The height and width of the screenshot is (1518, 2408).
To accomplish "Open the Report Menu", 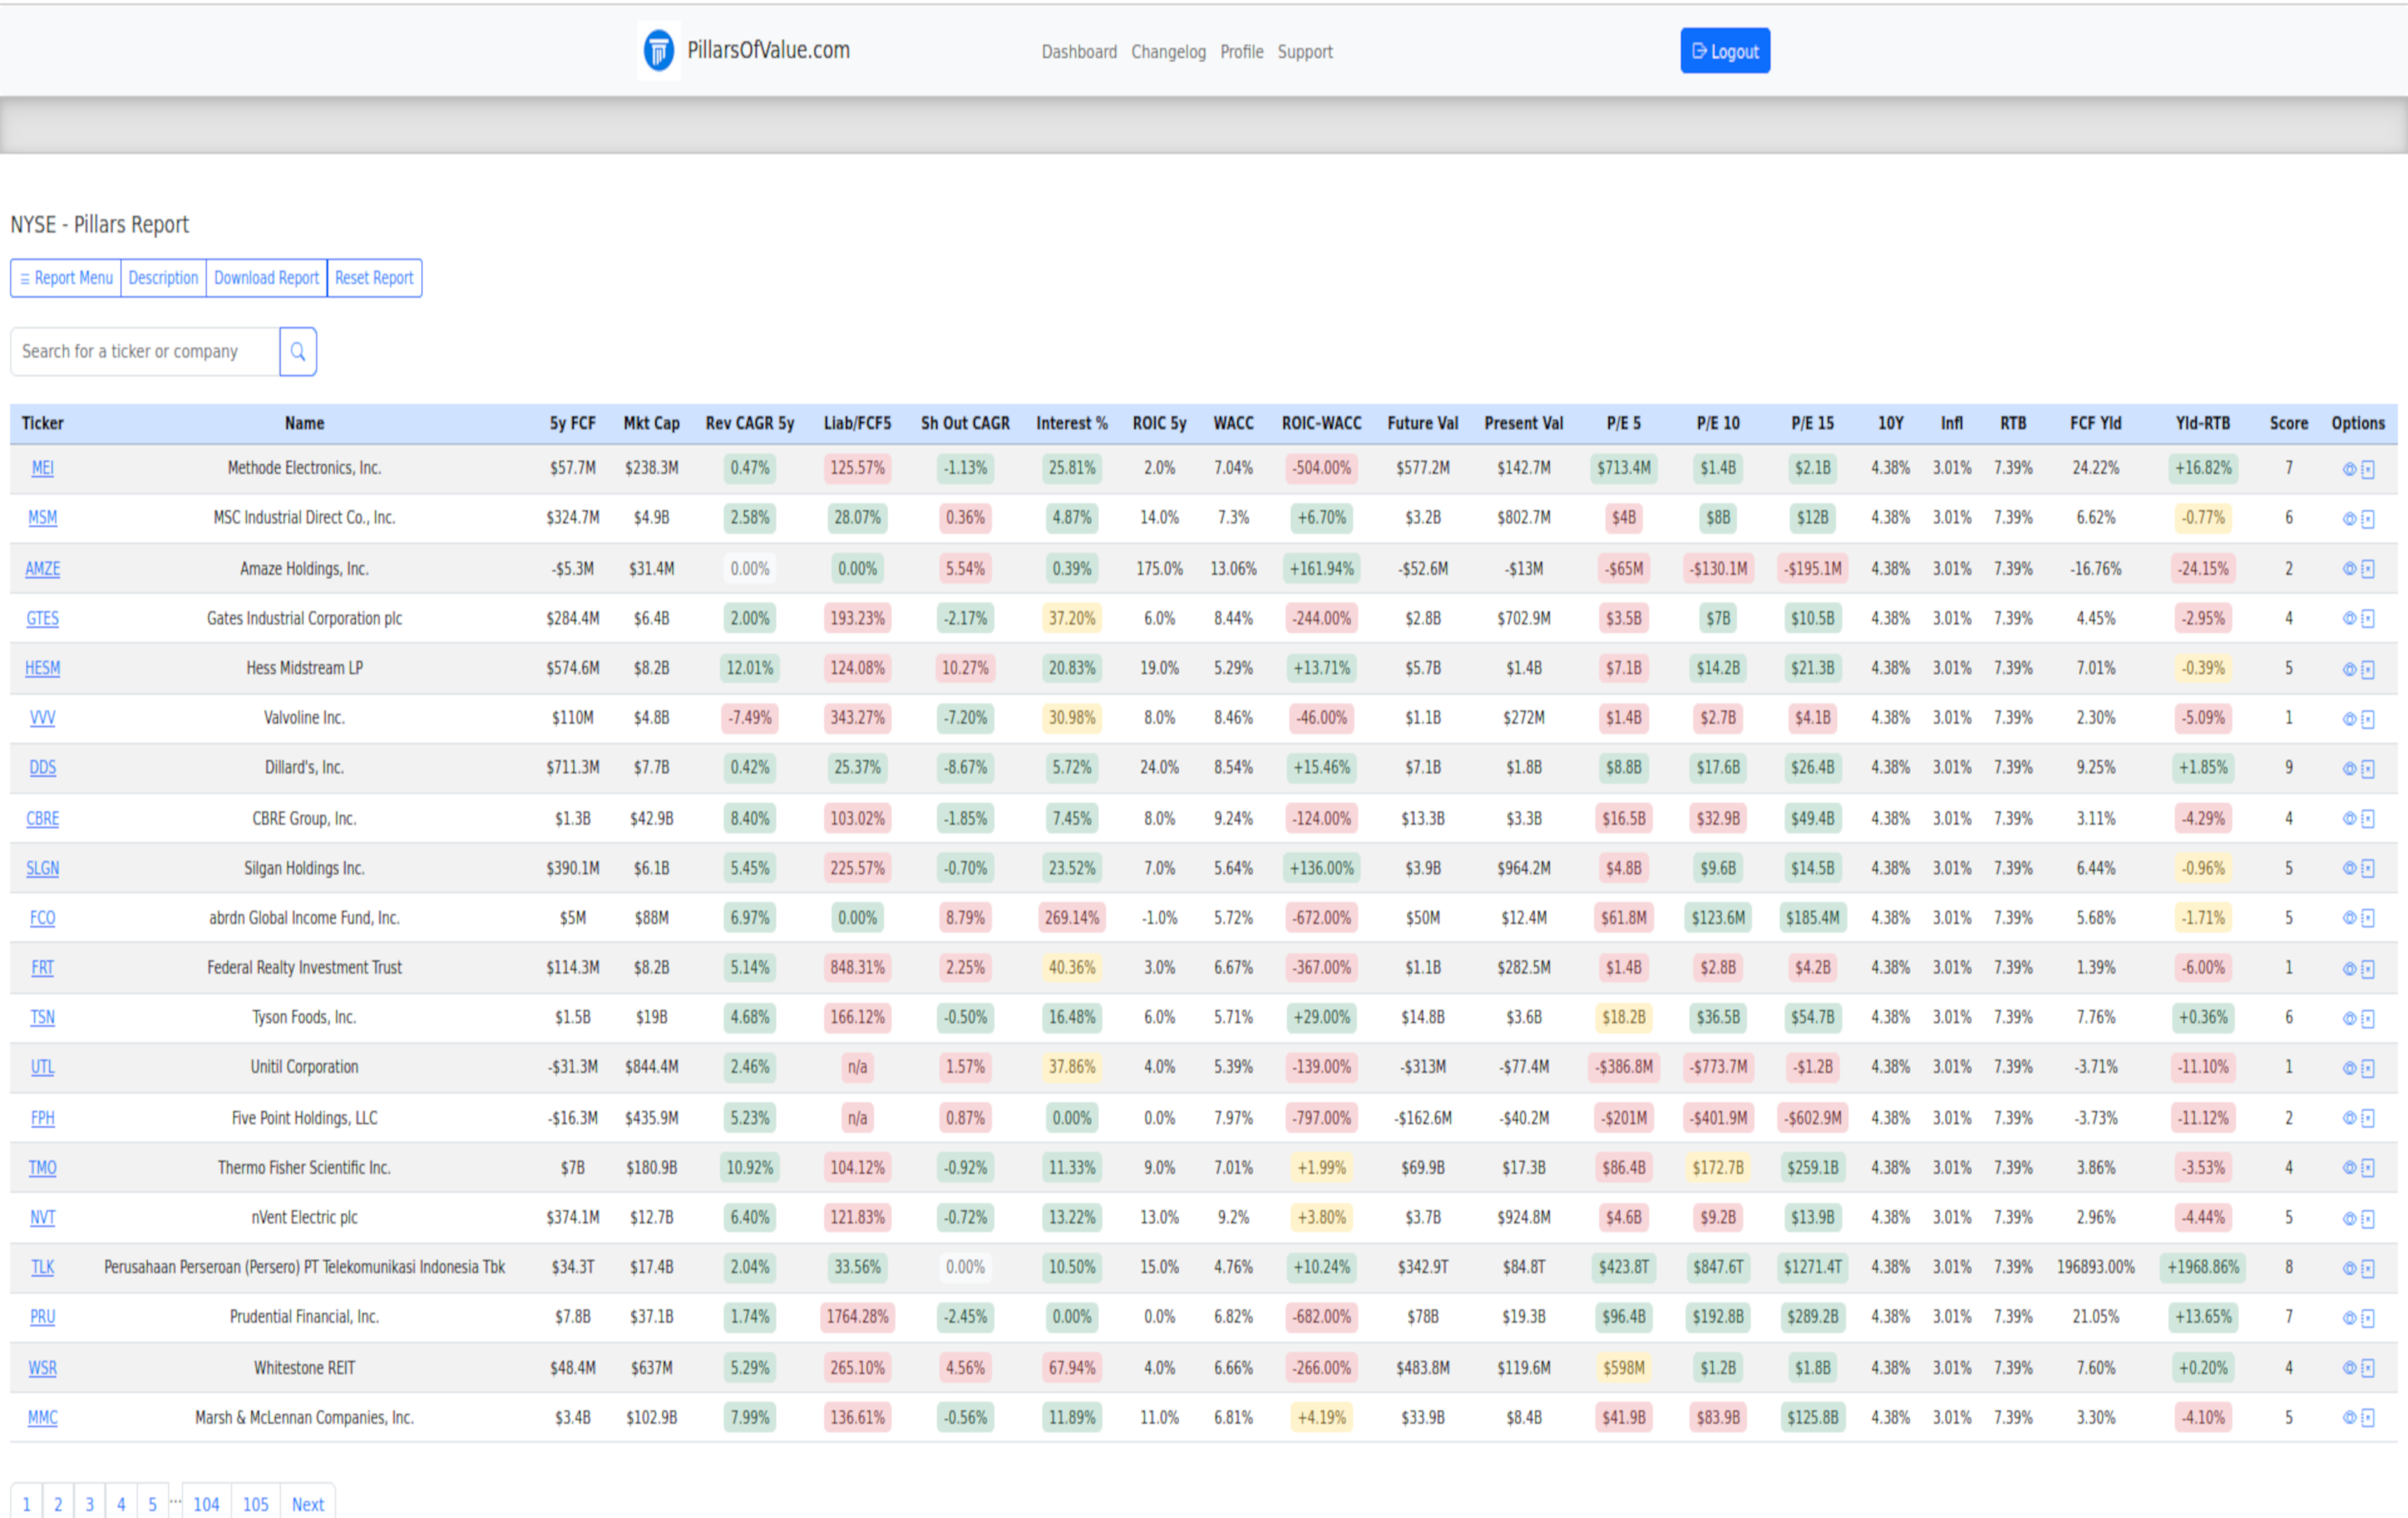I will 66,278.
